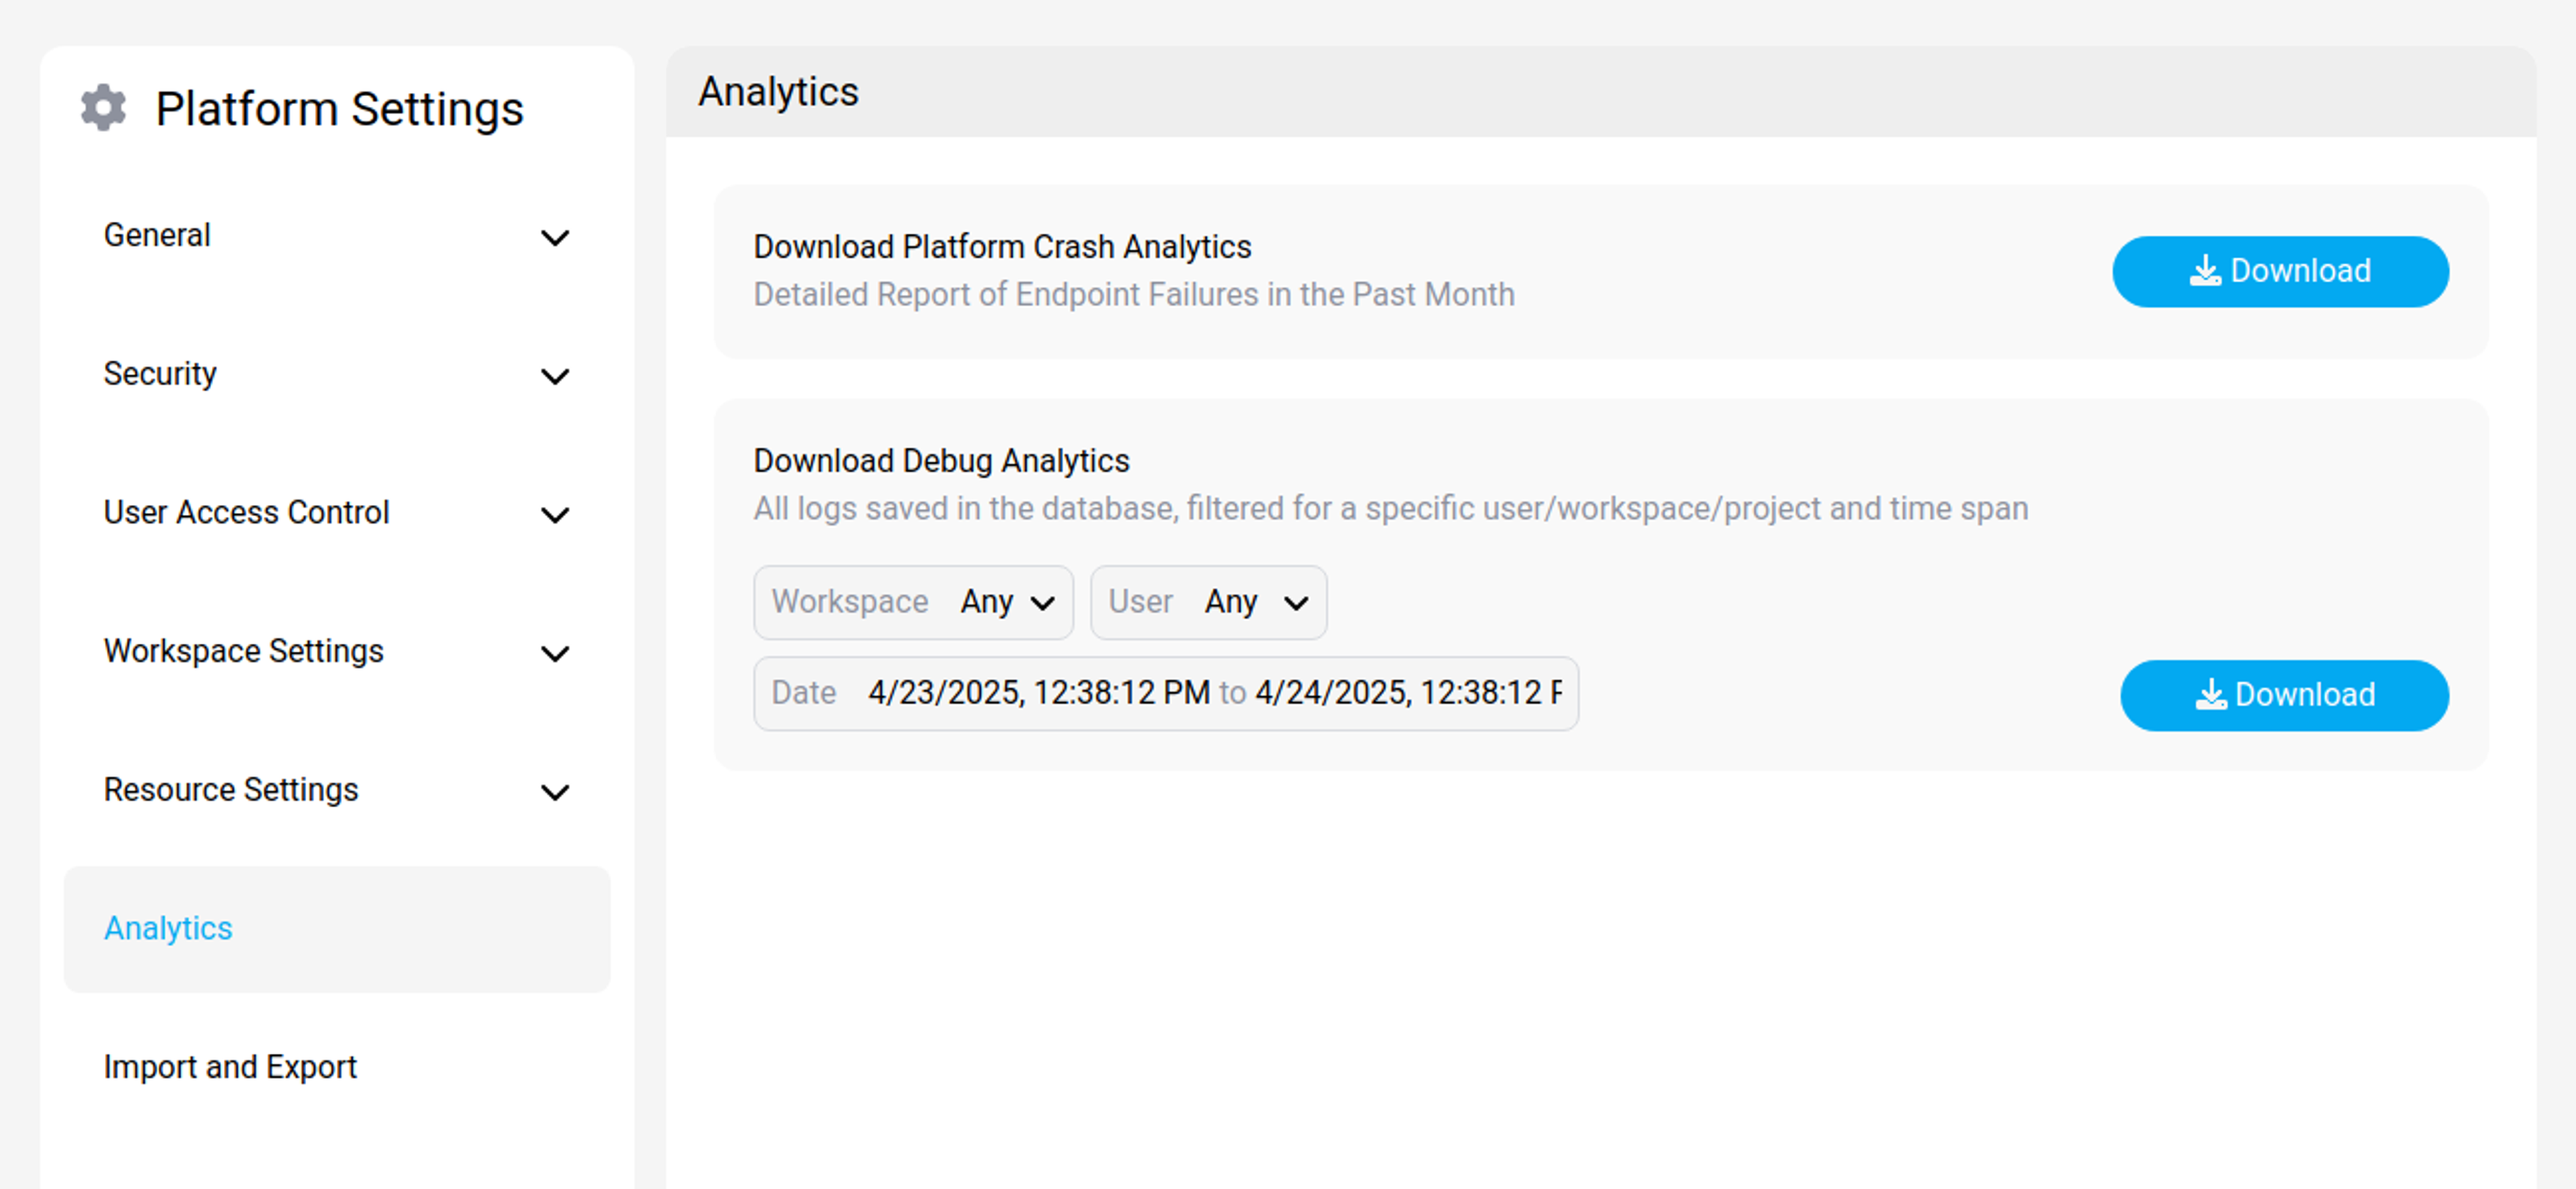Open General settings label

(x=157, y=235)
